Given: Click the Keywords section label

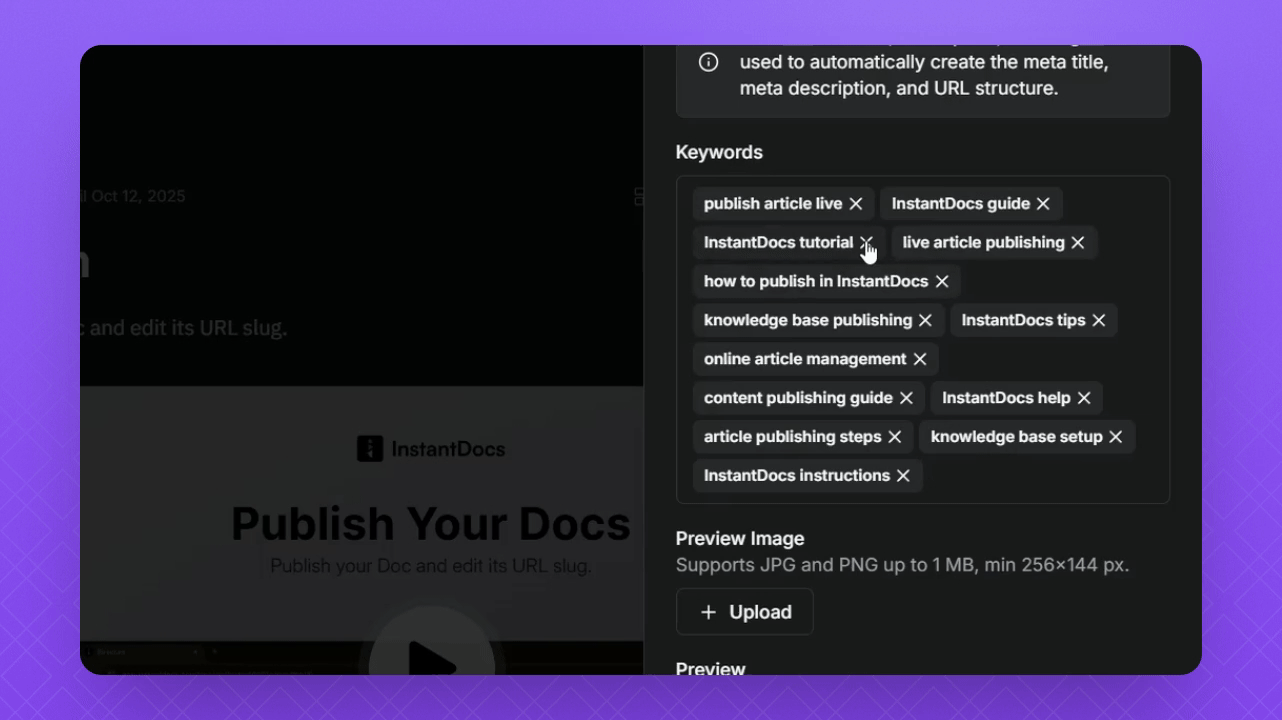Looking at the screenshot, I should [x=719, y=152].
